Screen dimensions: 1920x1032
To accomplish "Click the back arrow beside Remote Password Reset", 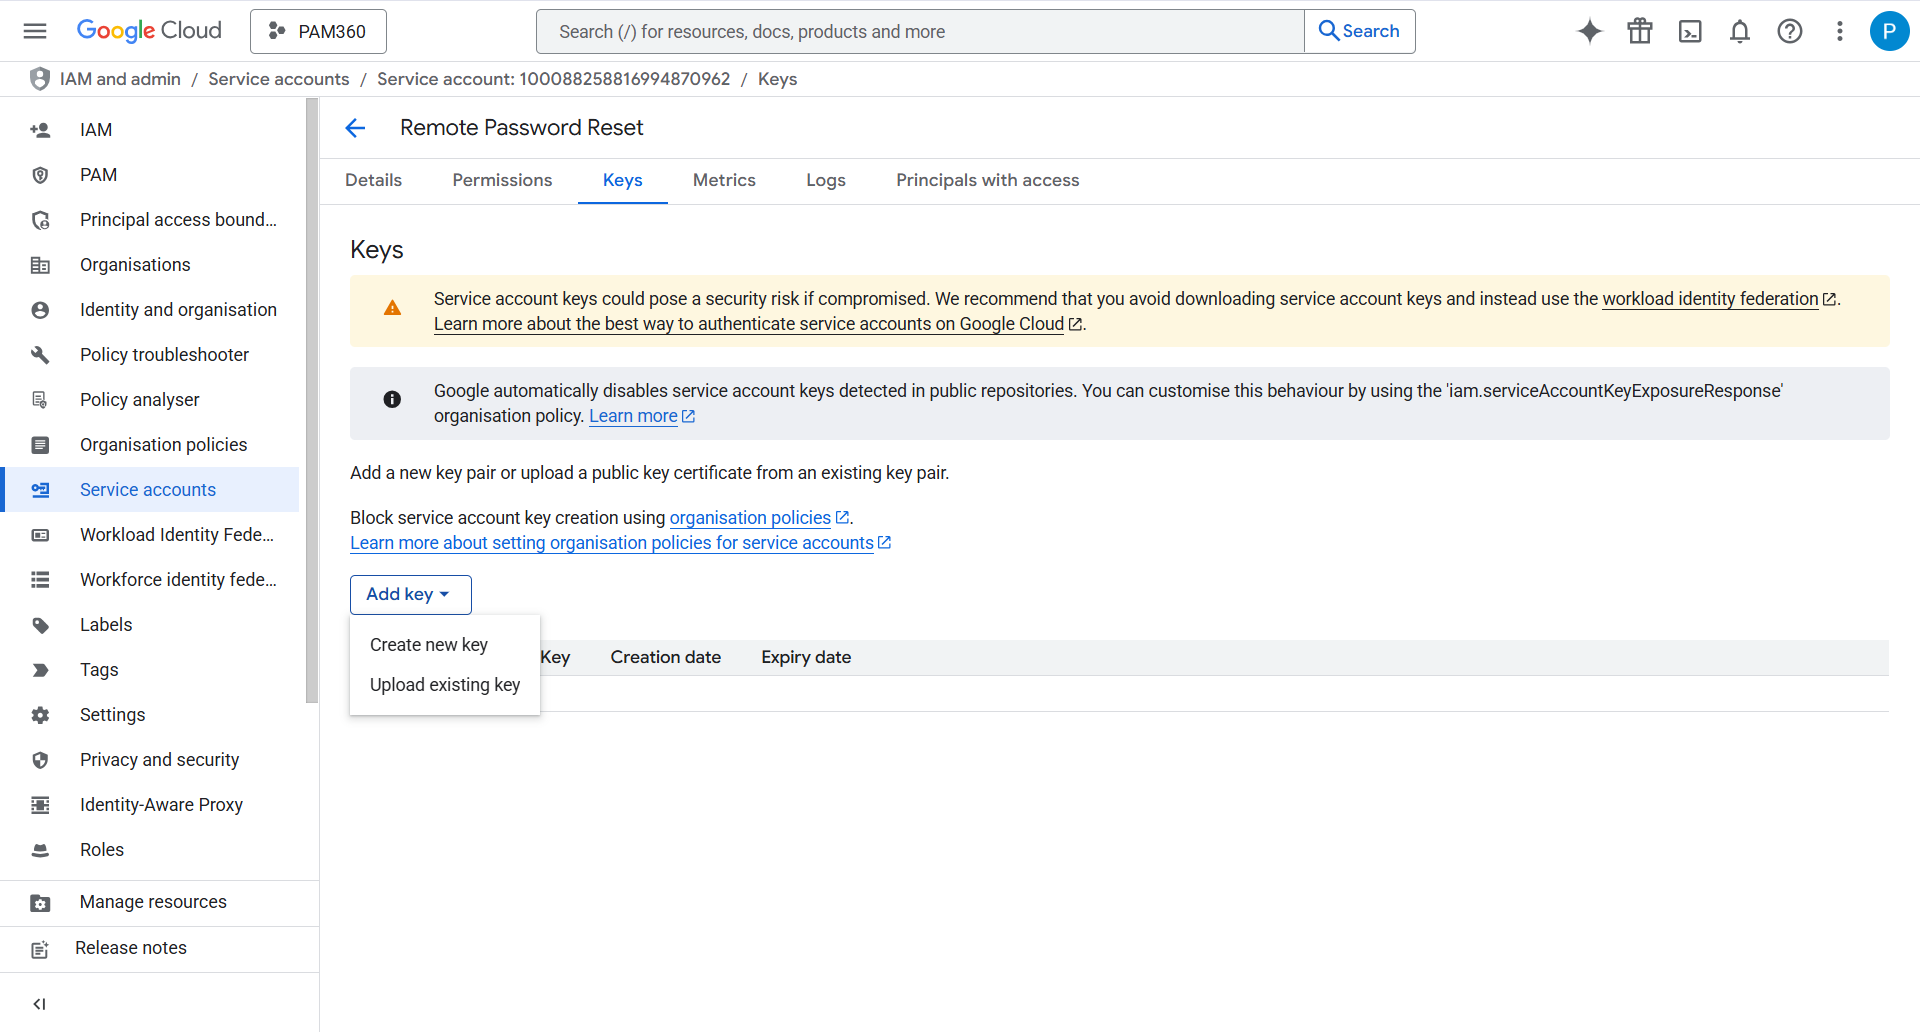I will [356, 128].
